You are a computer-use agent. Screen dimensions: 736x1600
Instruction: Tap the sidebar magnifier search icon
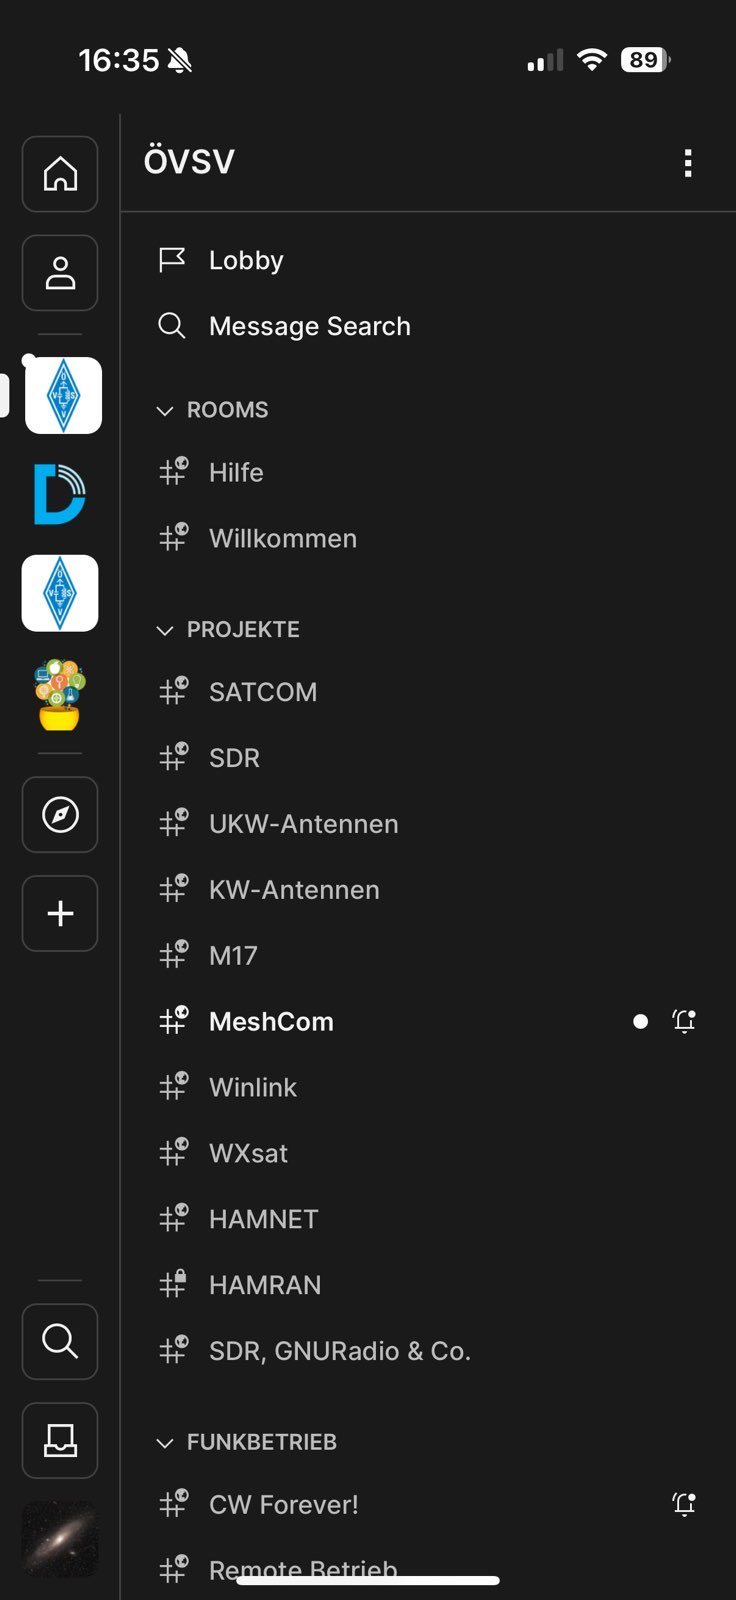click(60, 1341)
